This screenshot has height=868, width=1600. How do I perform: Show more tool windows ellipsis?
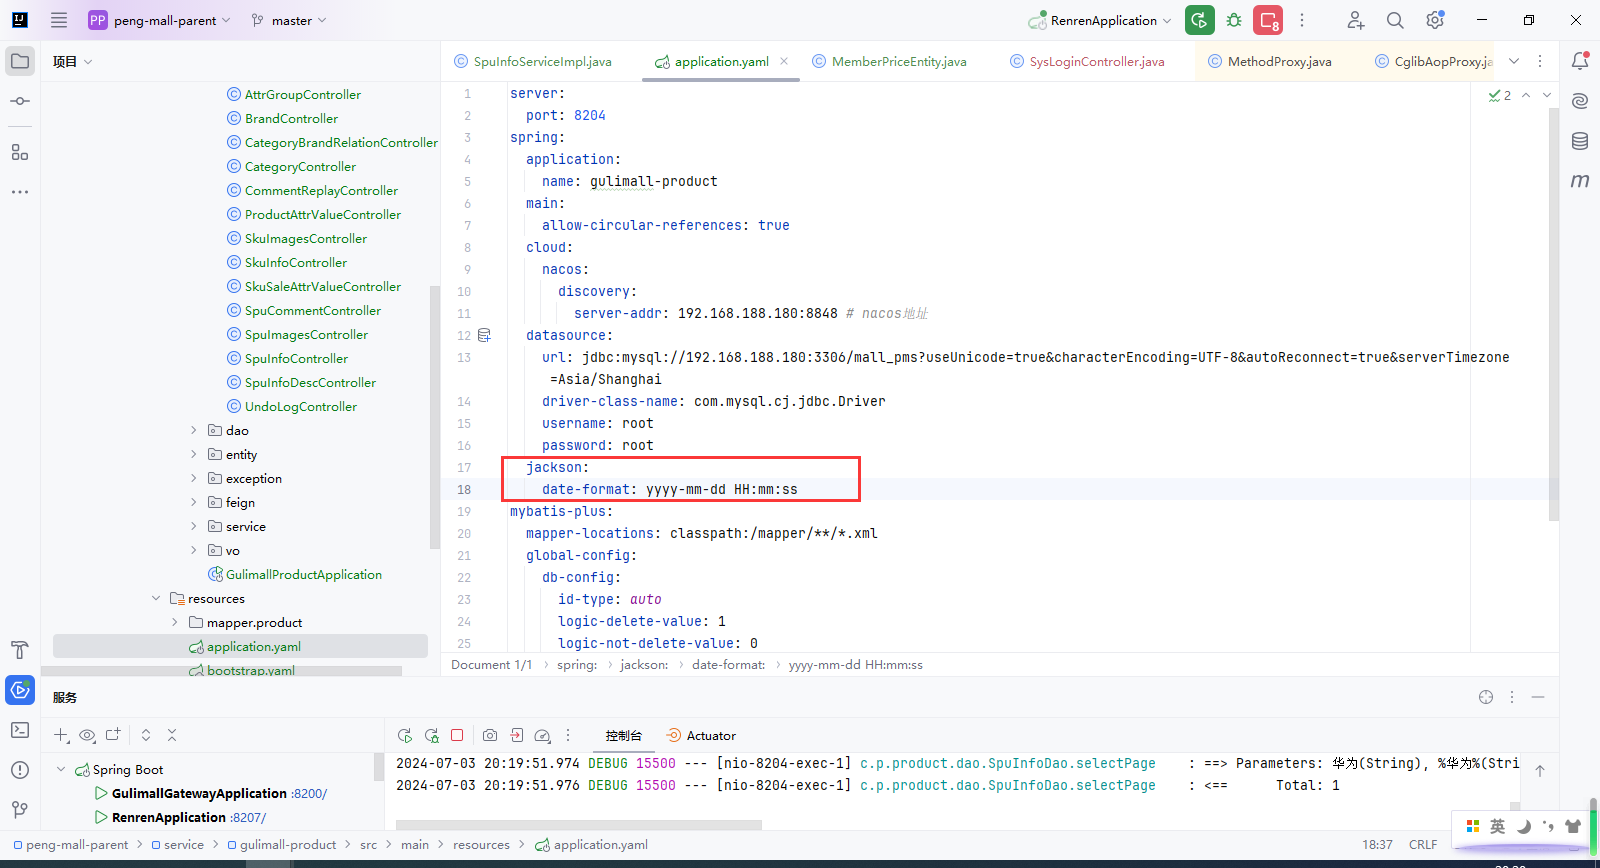pyautogui.click(x=20, y=191)
